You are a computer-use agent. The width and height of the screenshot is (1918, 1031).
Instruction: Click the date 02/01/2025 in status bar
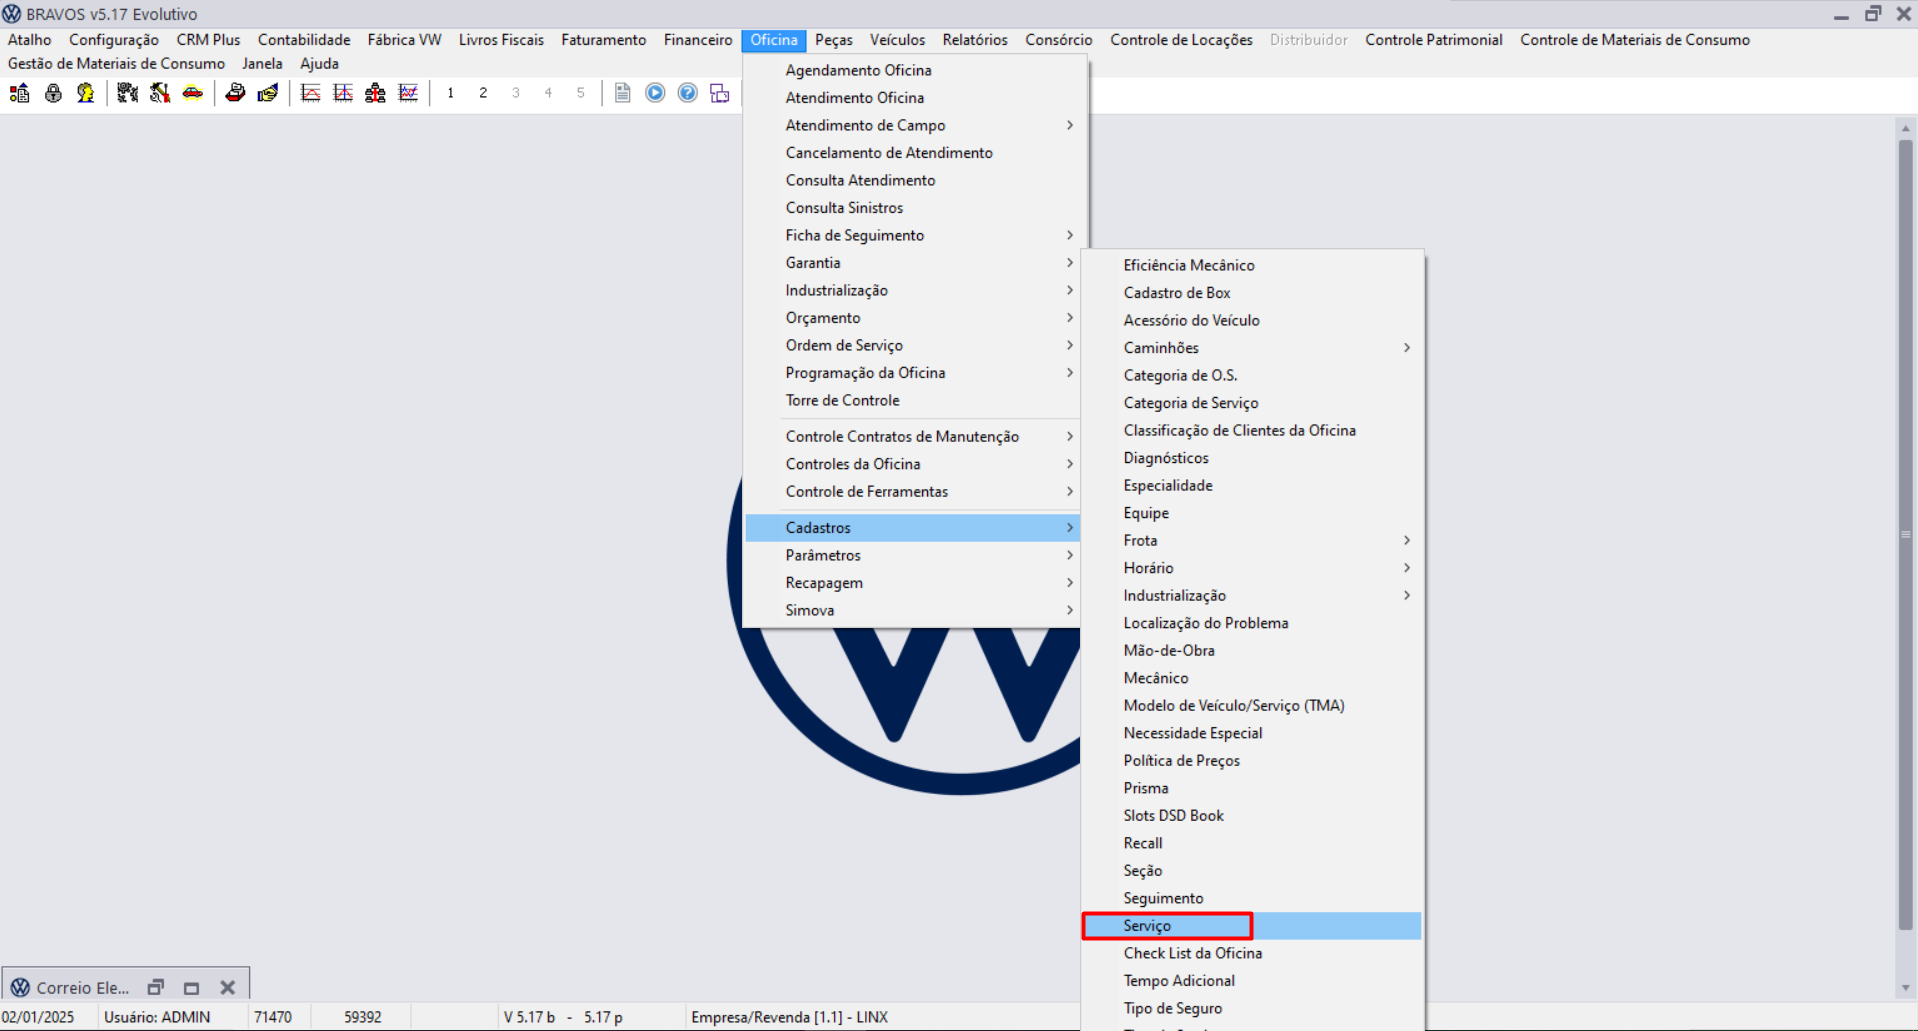tap(38, 1017)
